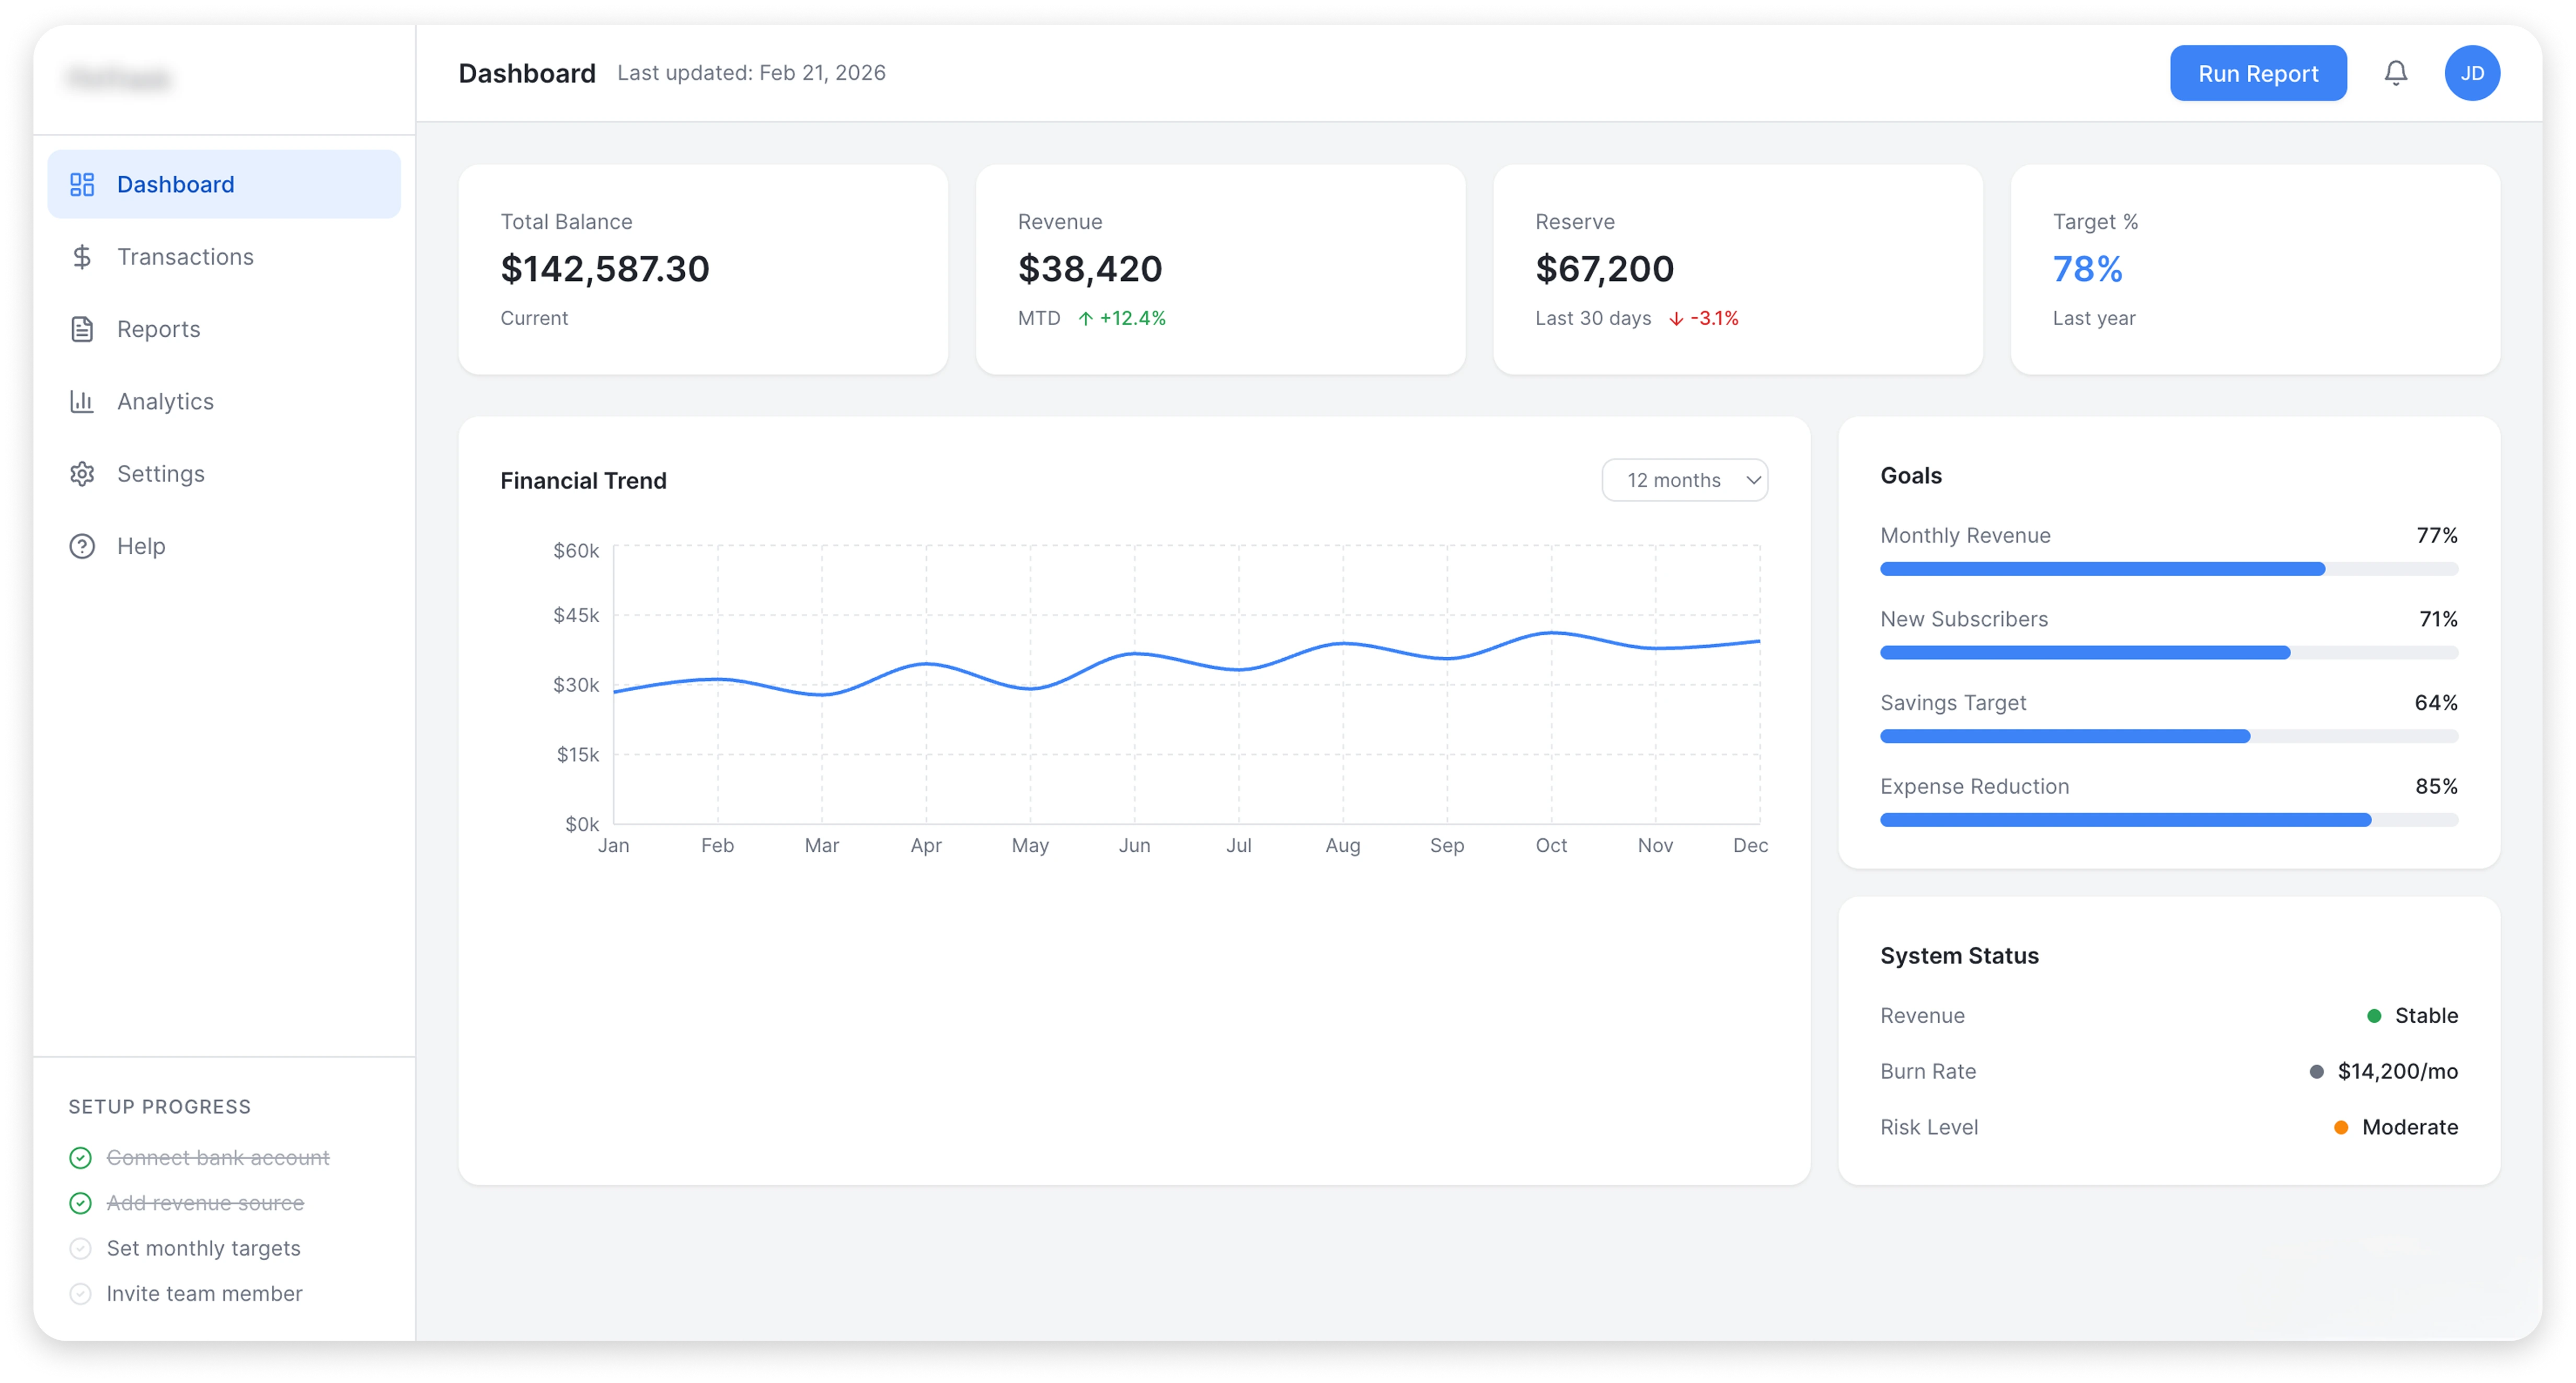Click the Monthly Revenue progress bar
Screen dimensions: 2576x1383
point(2168,569)
